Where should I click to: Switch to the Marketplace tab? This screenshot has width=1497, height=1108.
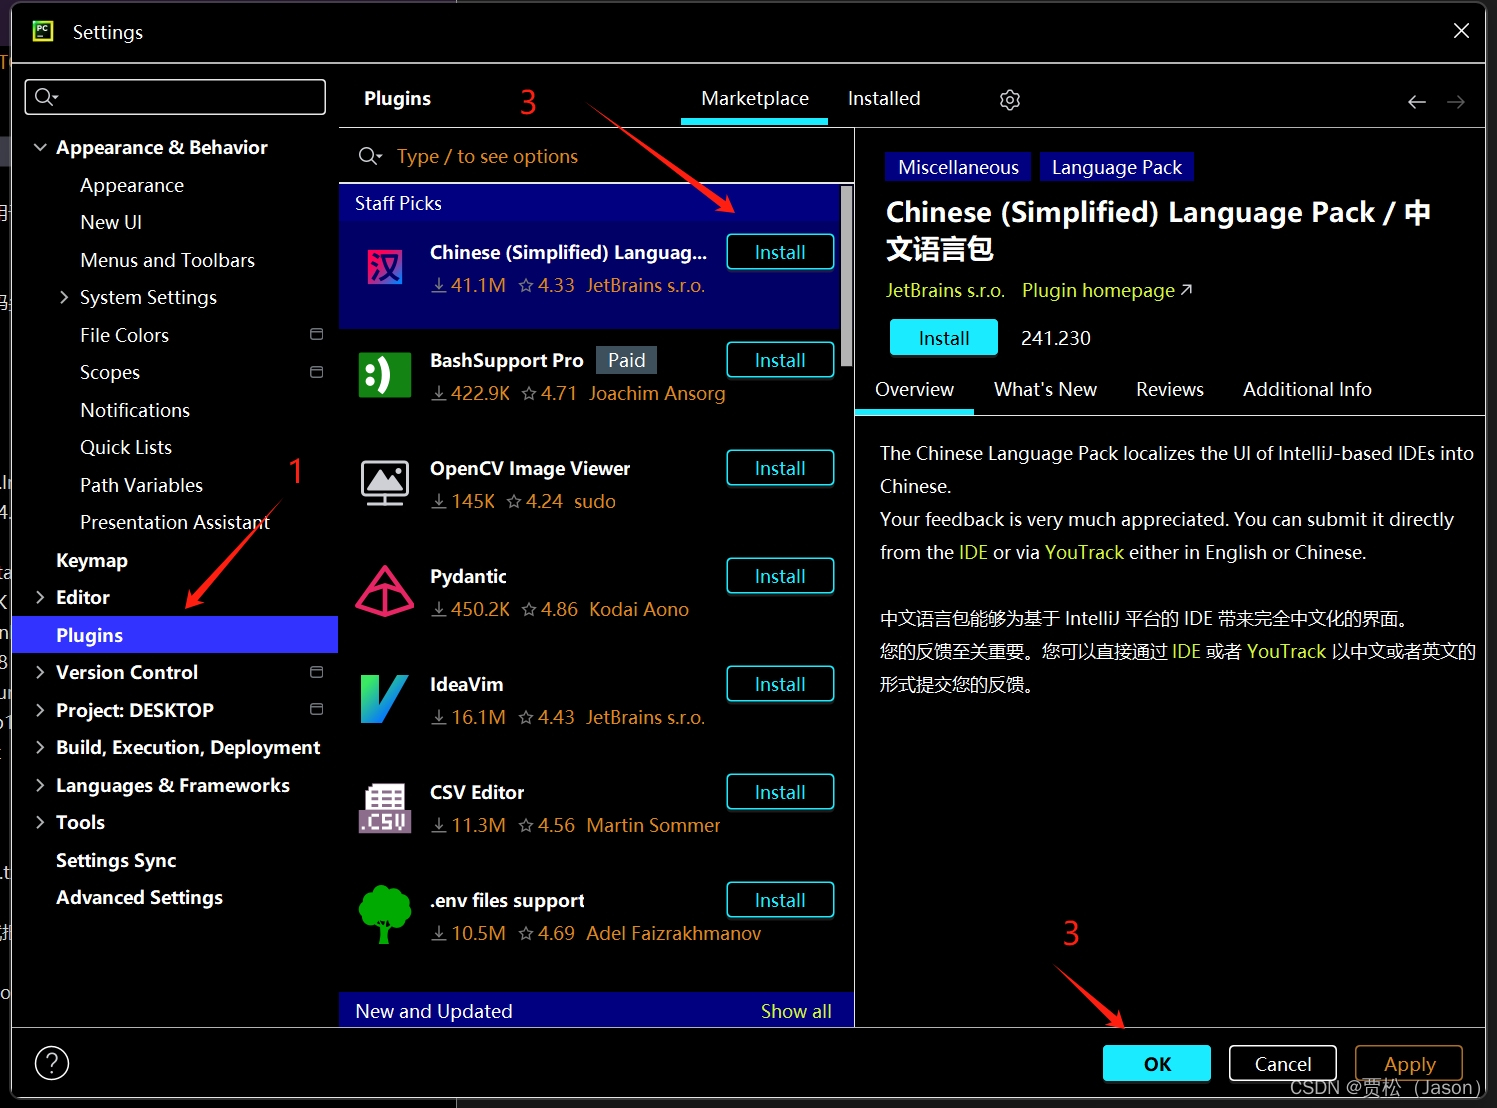point(755,99)
